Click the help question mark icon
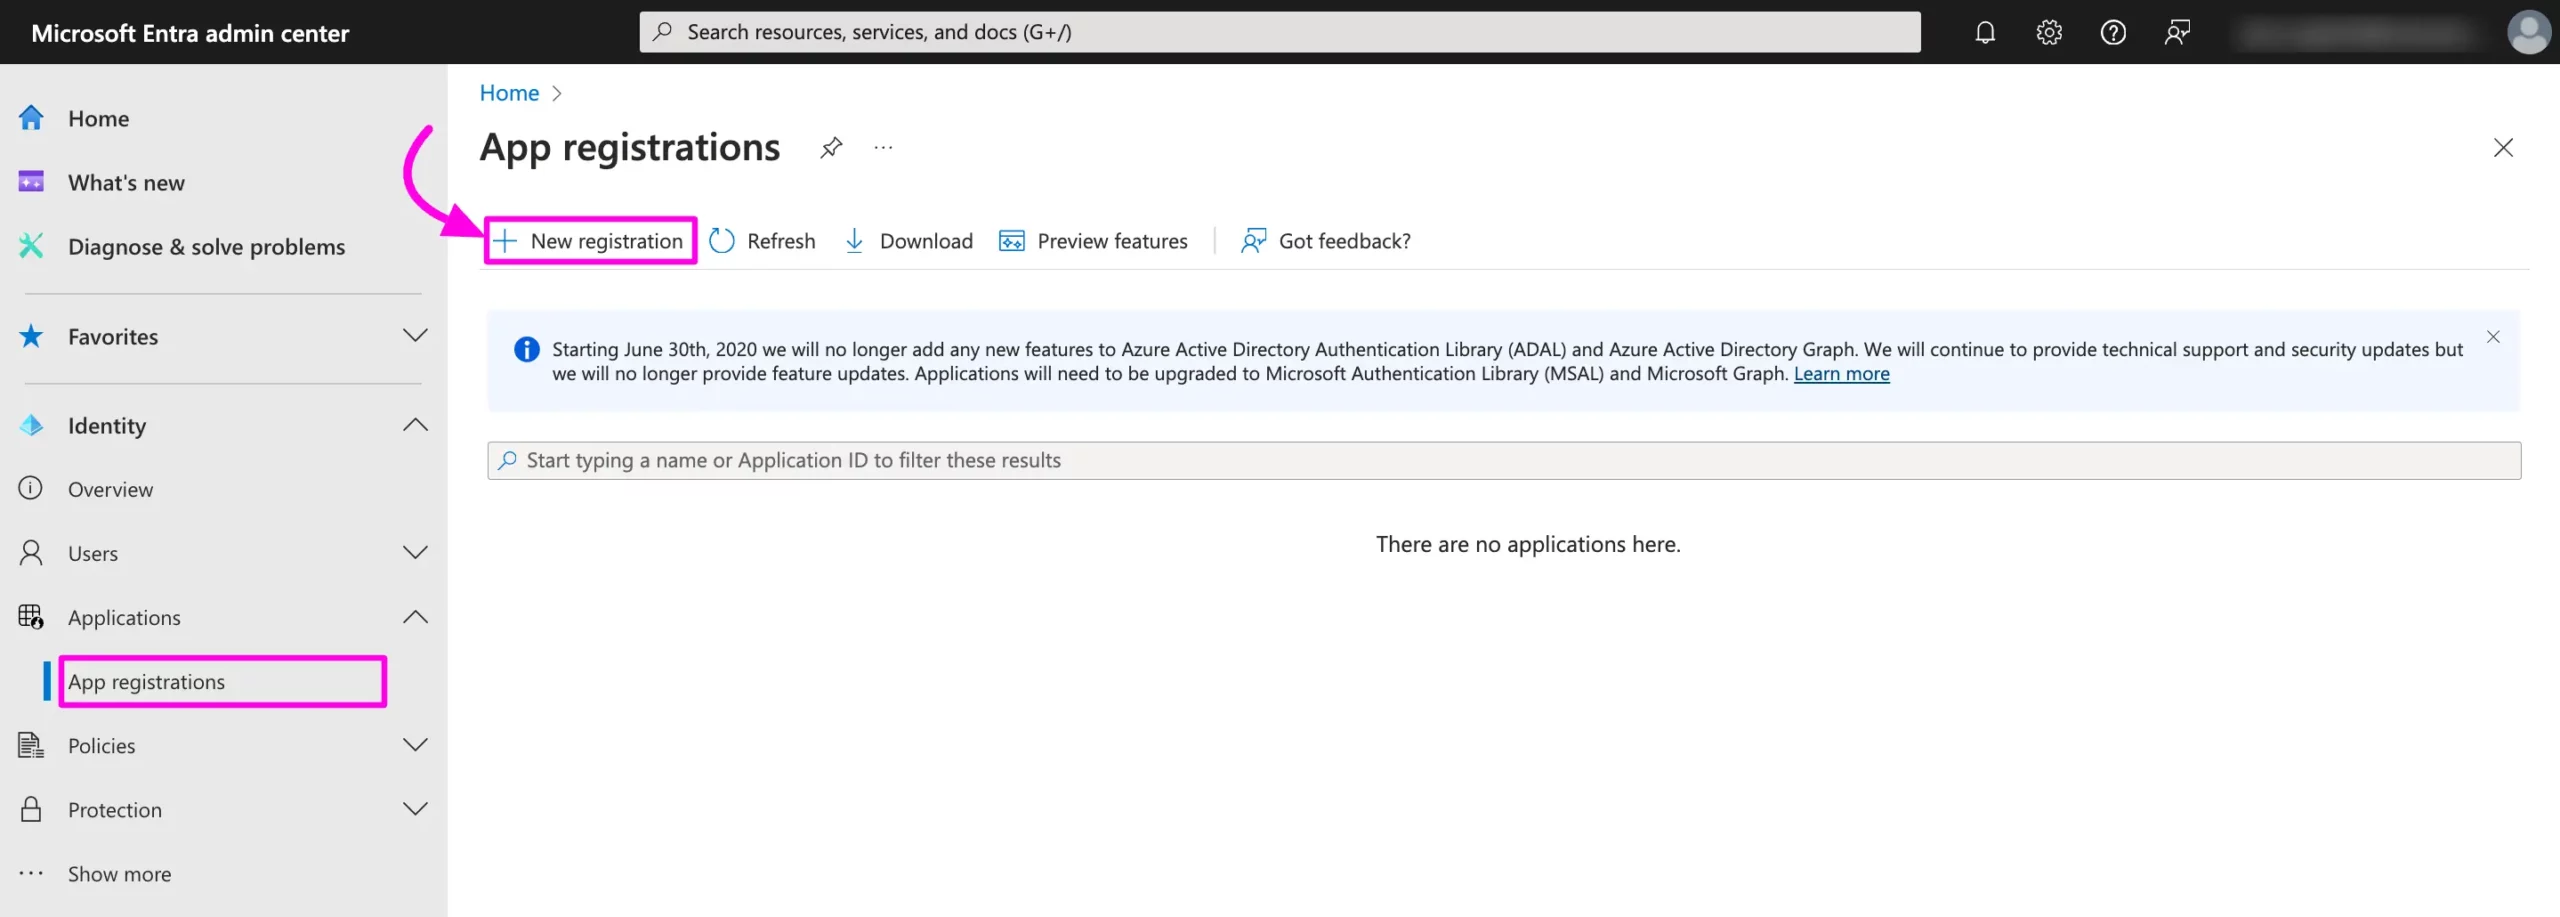The image size is (2560, 917). pos(2113,32)
